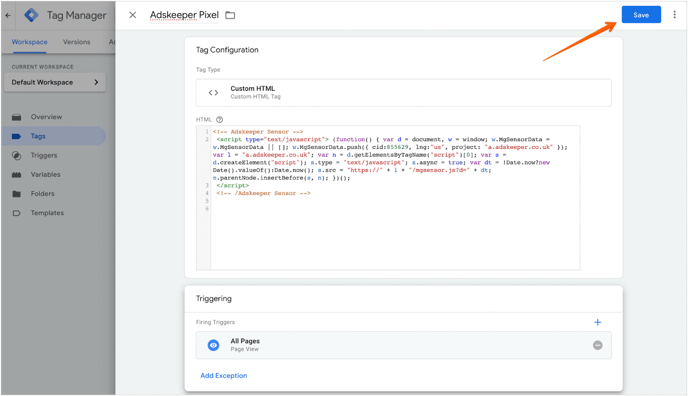Click the CURRENT WORKSPACE label
This screenshot has width=688, height=396.
point(43,67)
